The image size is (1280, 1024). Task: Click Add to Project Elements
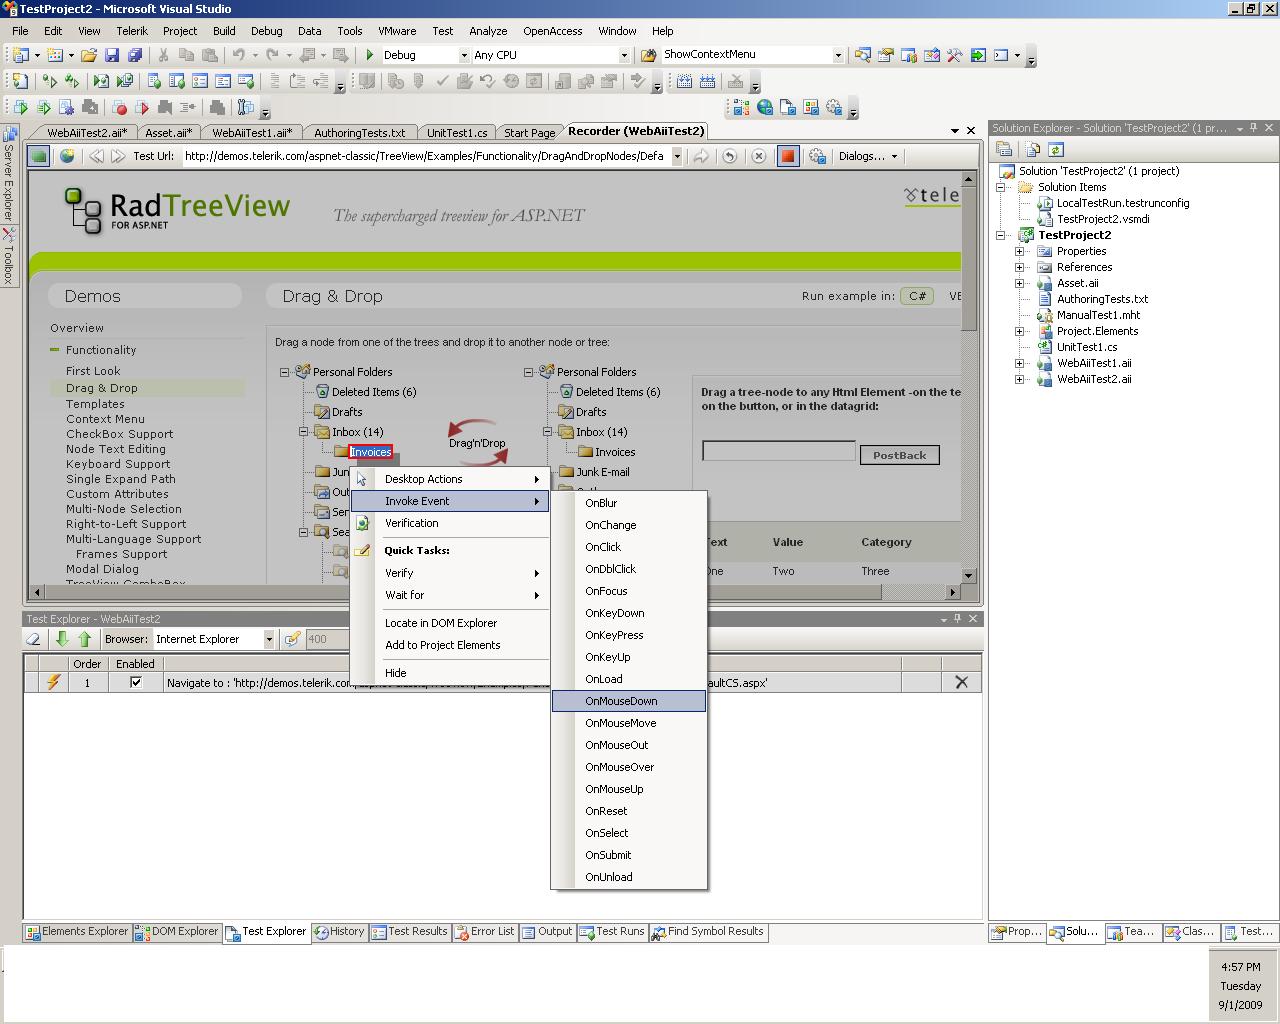(449, 645)
